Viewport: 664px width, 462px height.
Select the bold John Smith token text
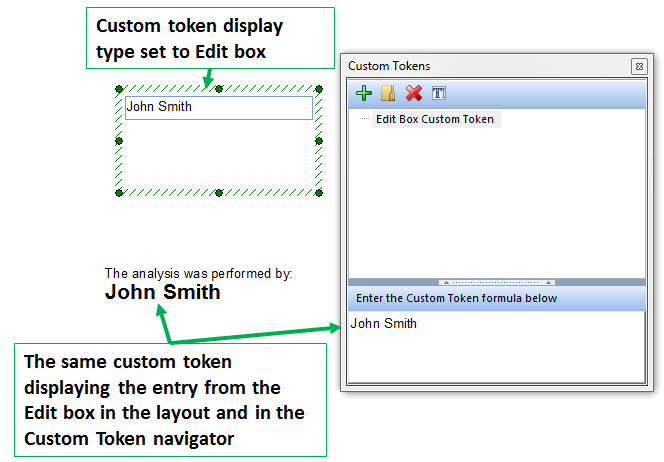tap(163, 292)
